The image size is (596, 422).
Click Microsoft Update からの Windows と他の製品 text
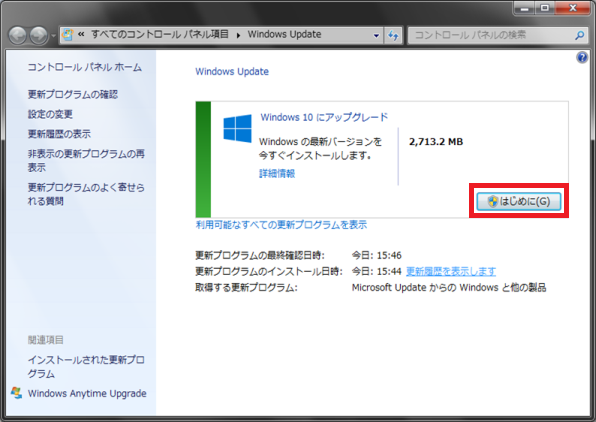point(449,287)
